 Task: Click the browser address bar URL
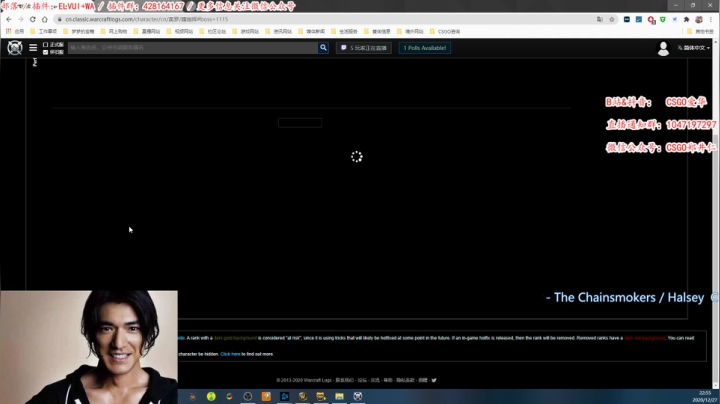146,19
